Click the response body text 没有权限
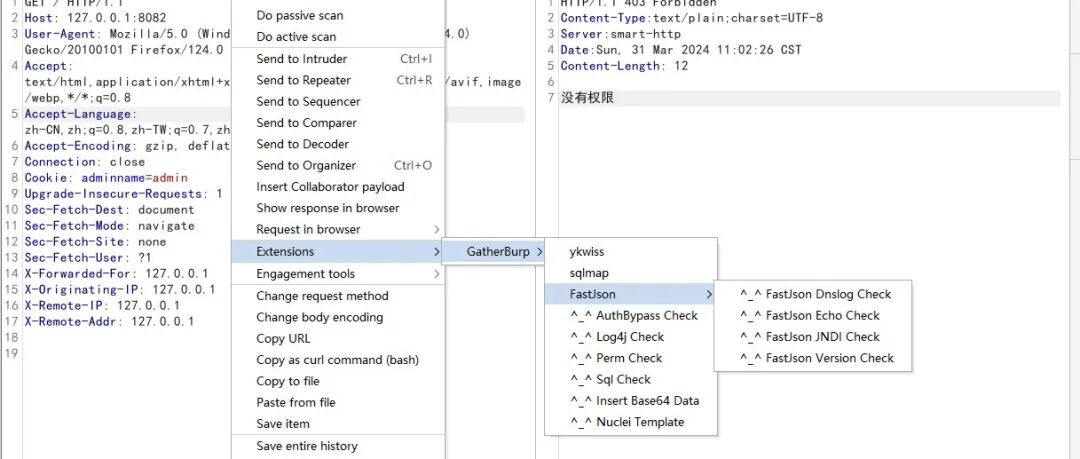The width and height of the screenshot is (1080, 459). [587, 98]
